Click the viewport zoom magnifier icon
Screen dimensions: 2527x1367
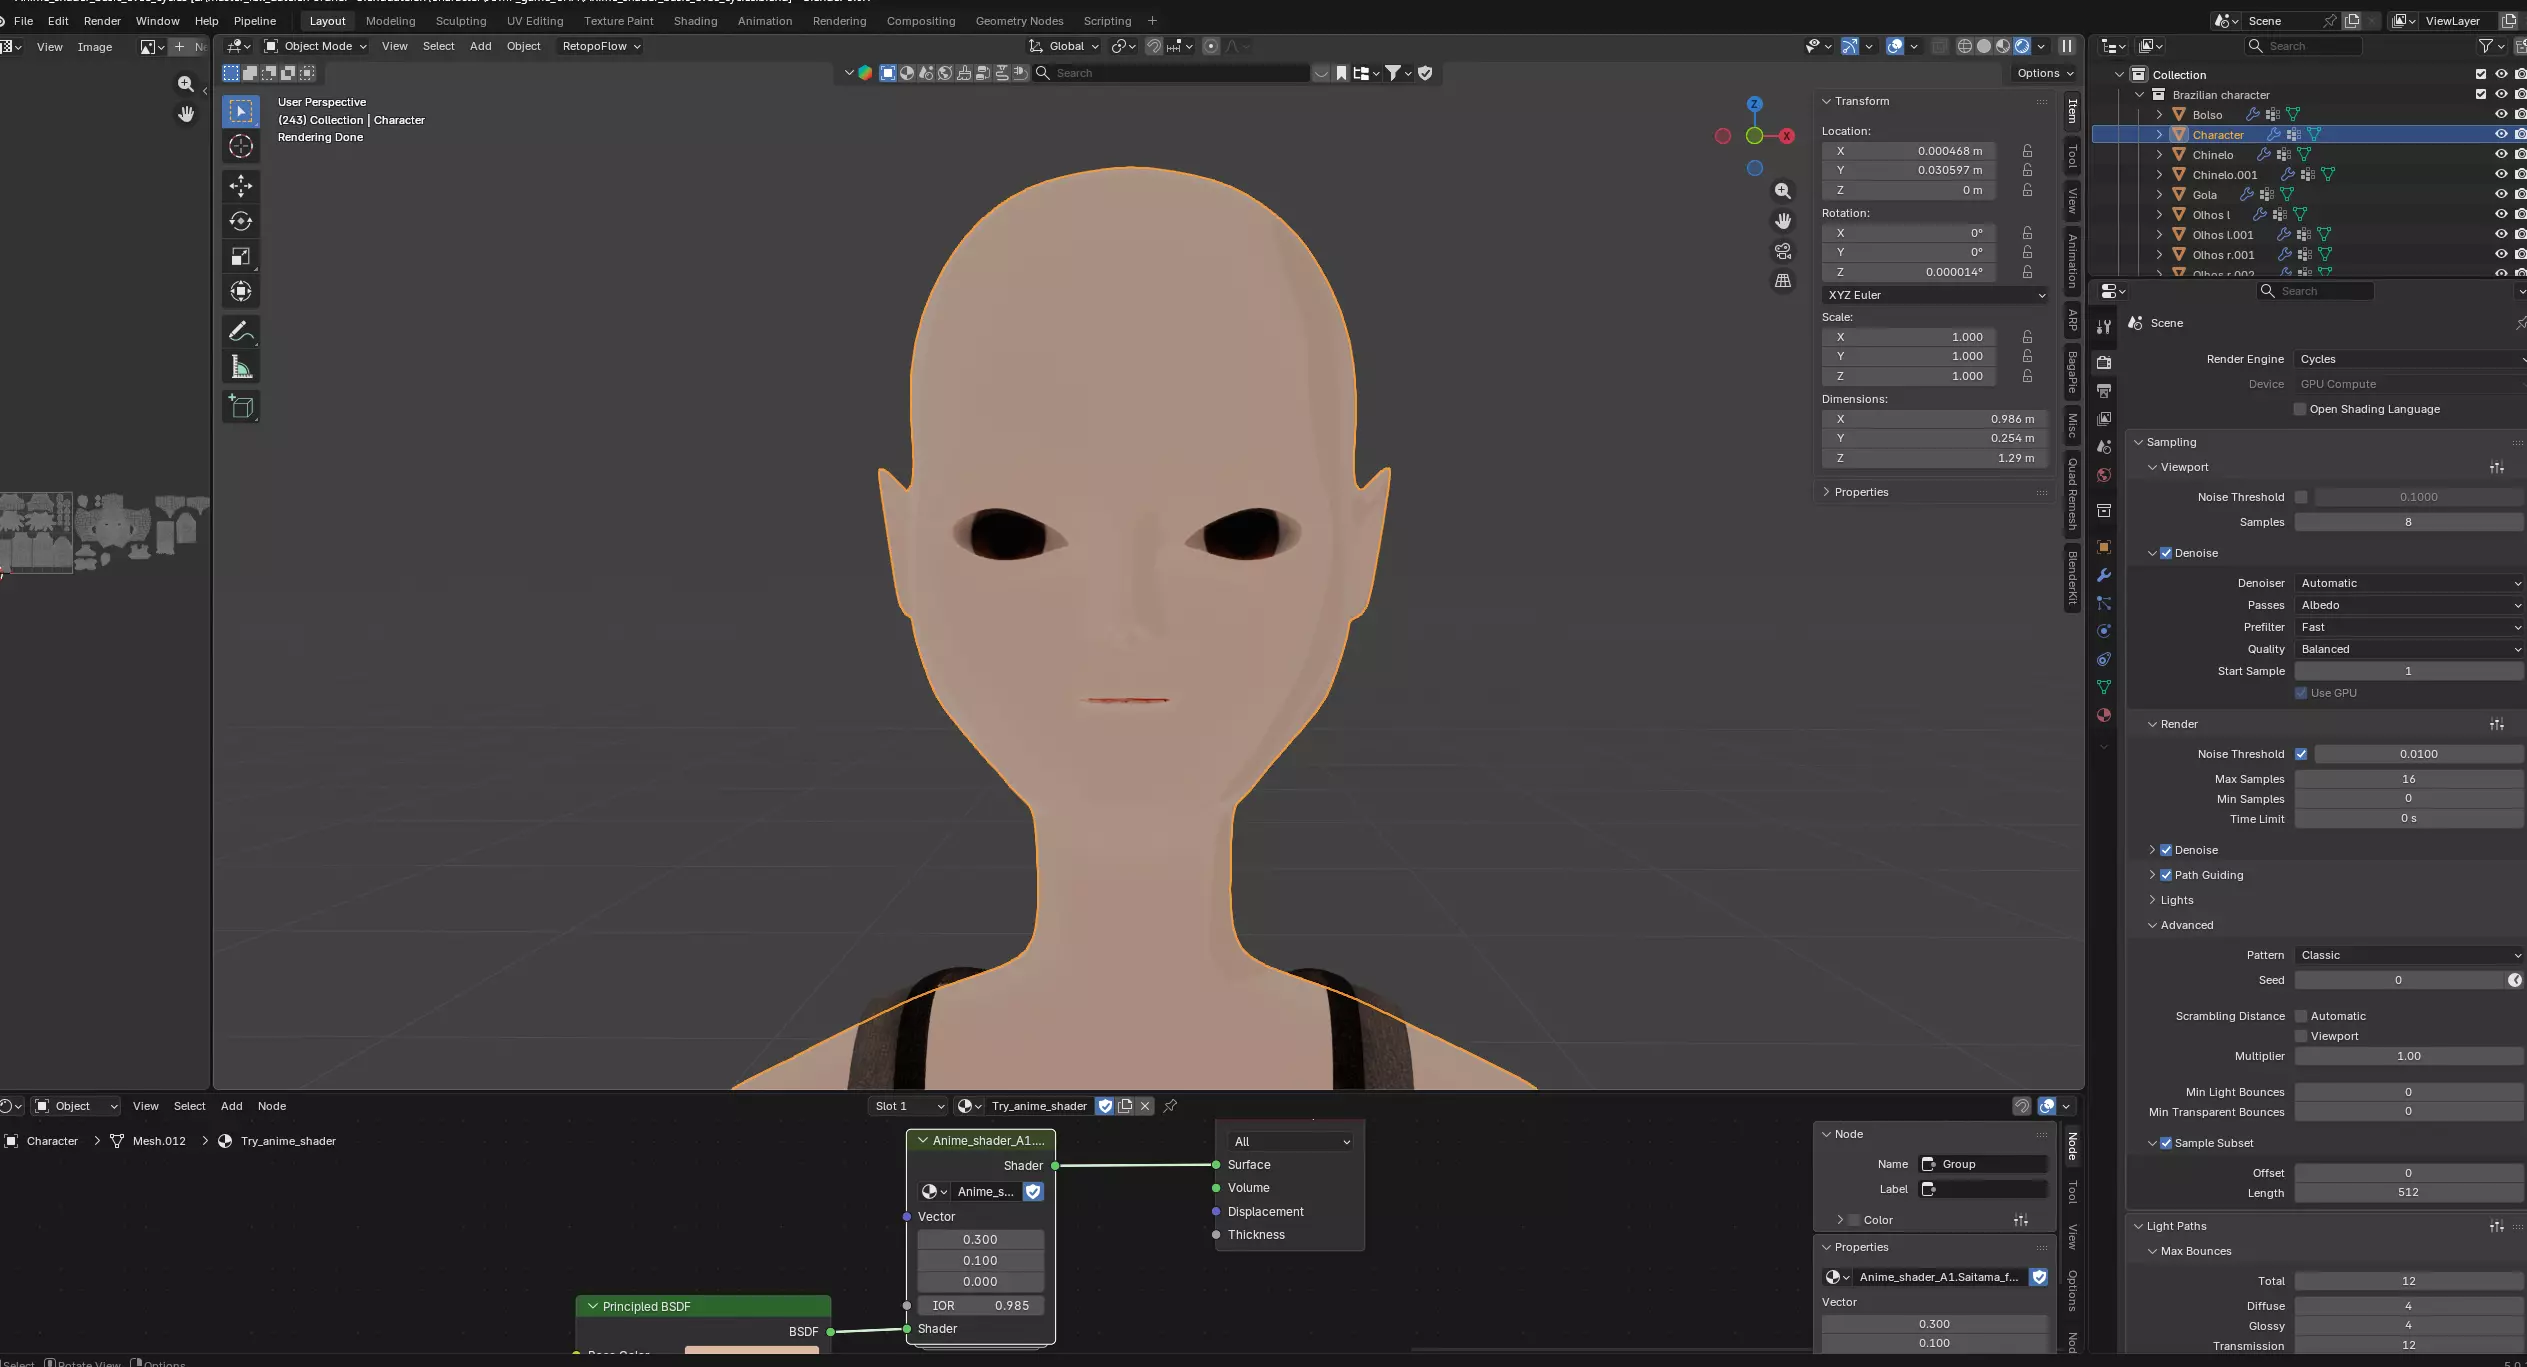tap(1783, 191)
